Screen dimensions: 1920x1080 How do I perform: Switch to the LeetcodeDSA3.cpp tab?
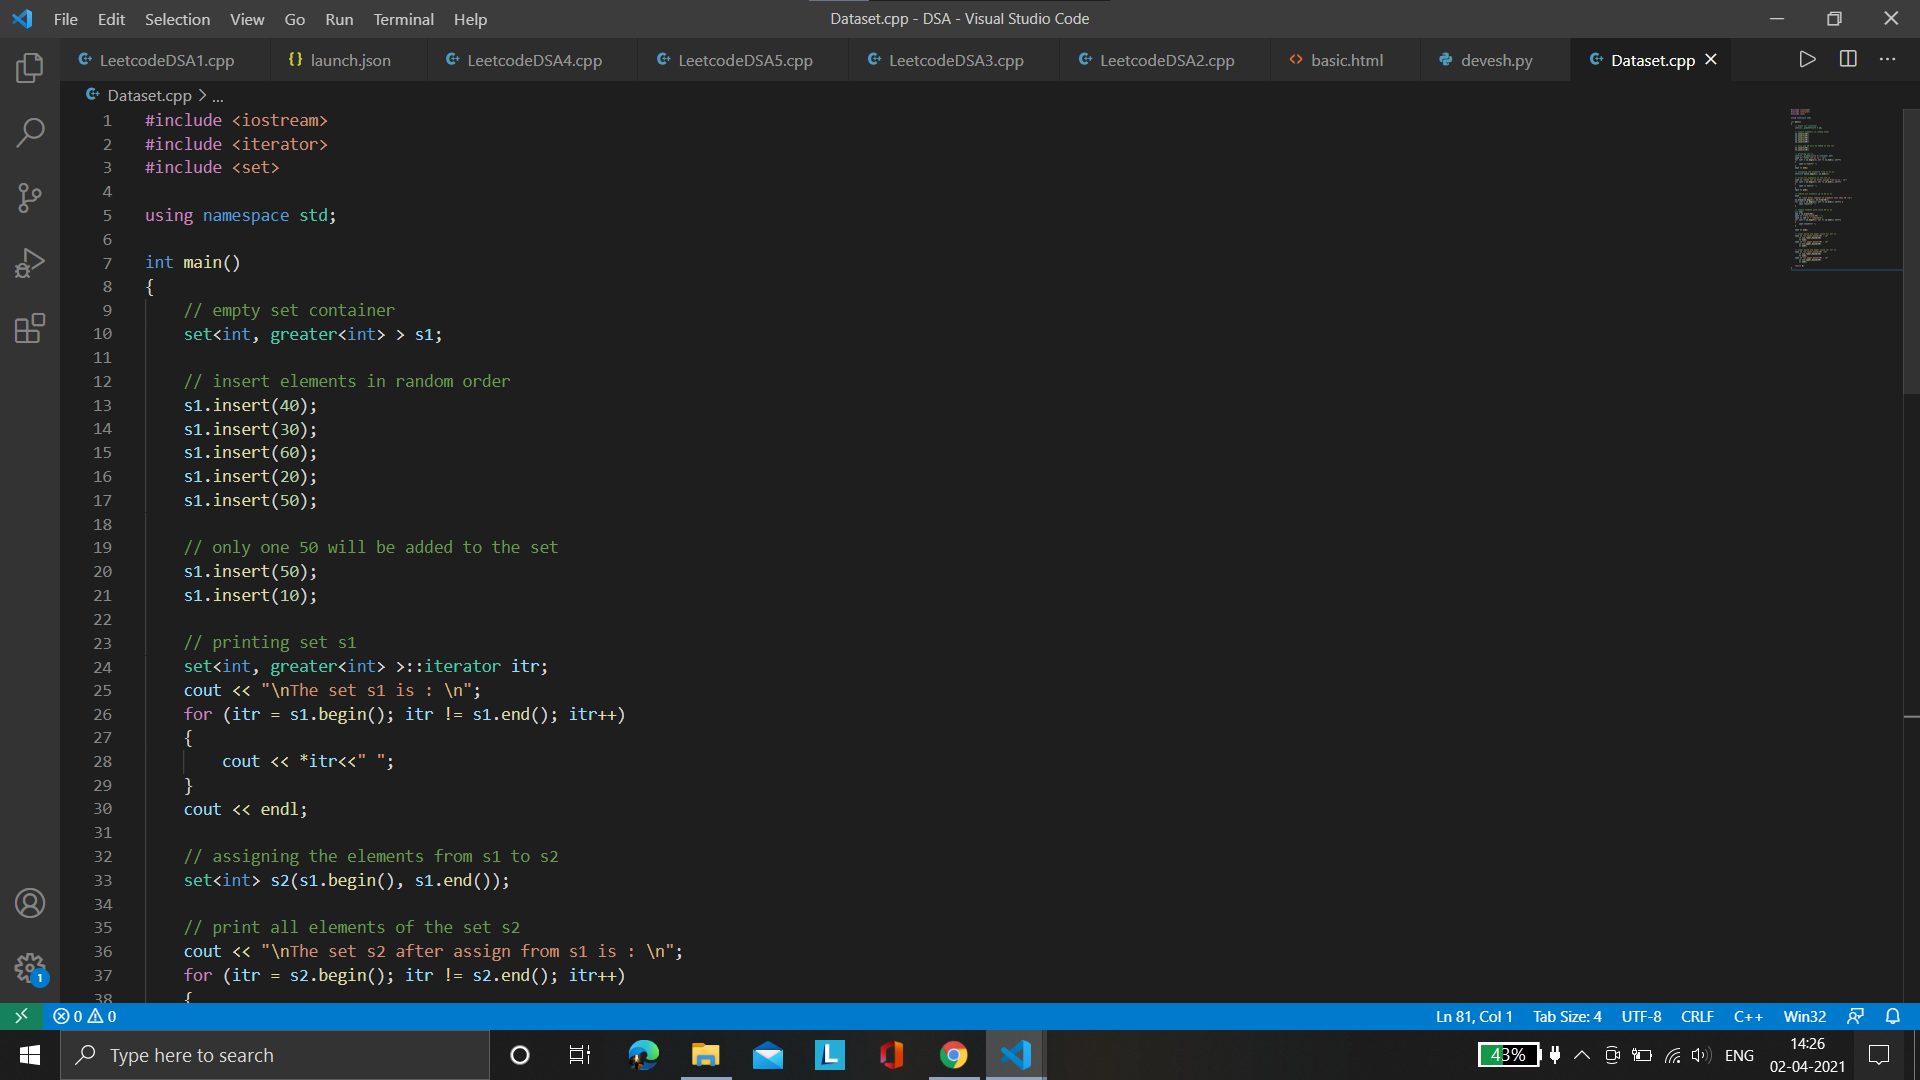pos(955,60)
